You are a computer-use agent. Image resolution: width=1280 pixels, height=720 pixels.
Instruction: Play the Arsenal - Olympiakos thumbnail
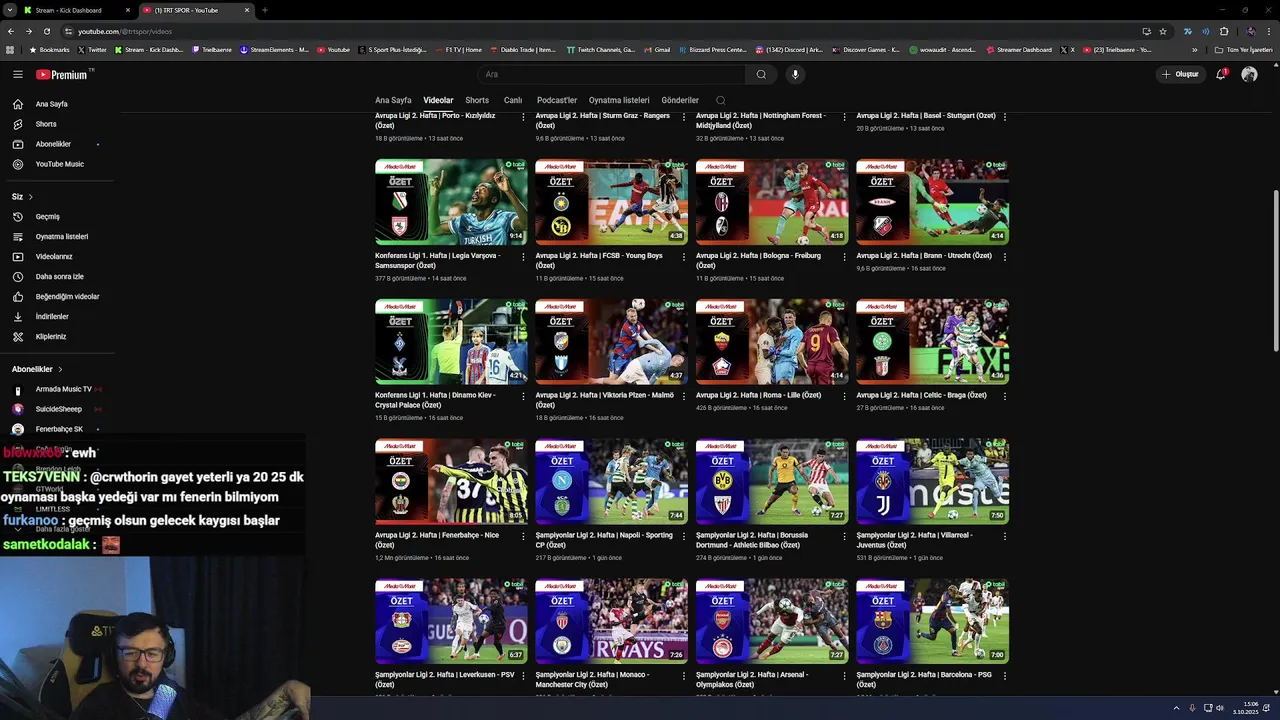click(x=772, y=621)
